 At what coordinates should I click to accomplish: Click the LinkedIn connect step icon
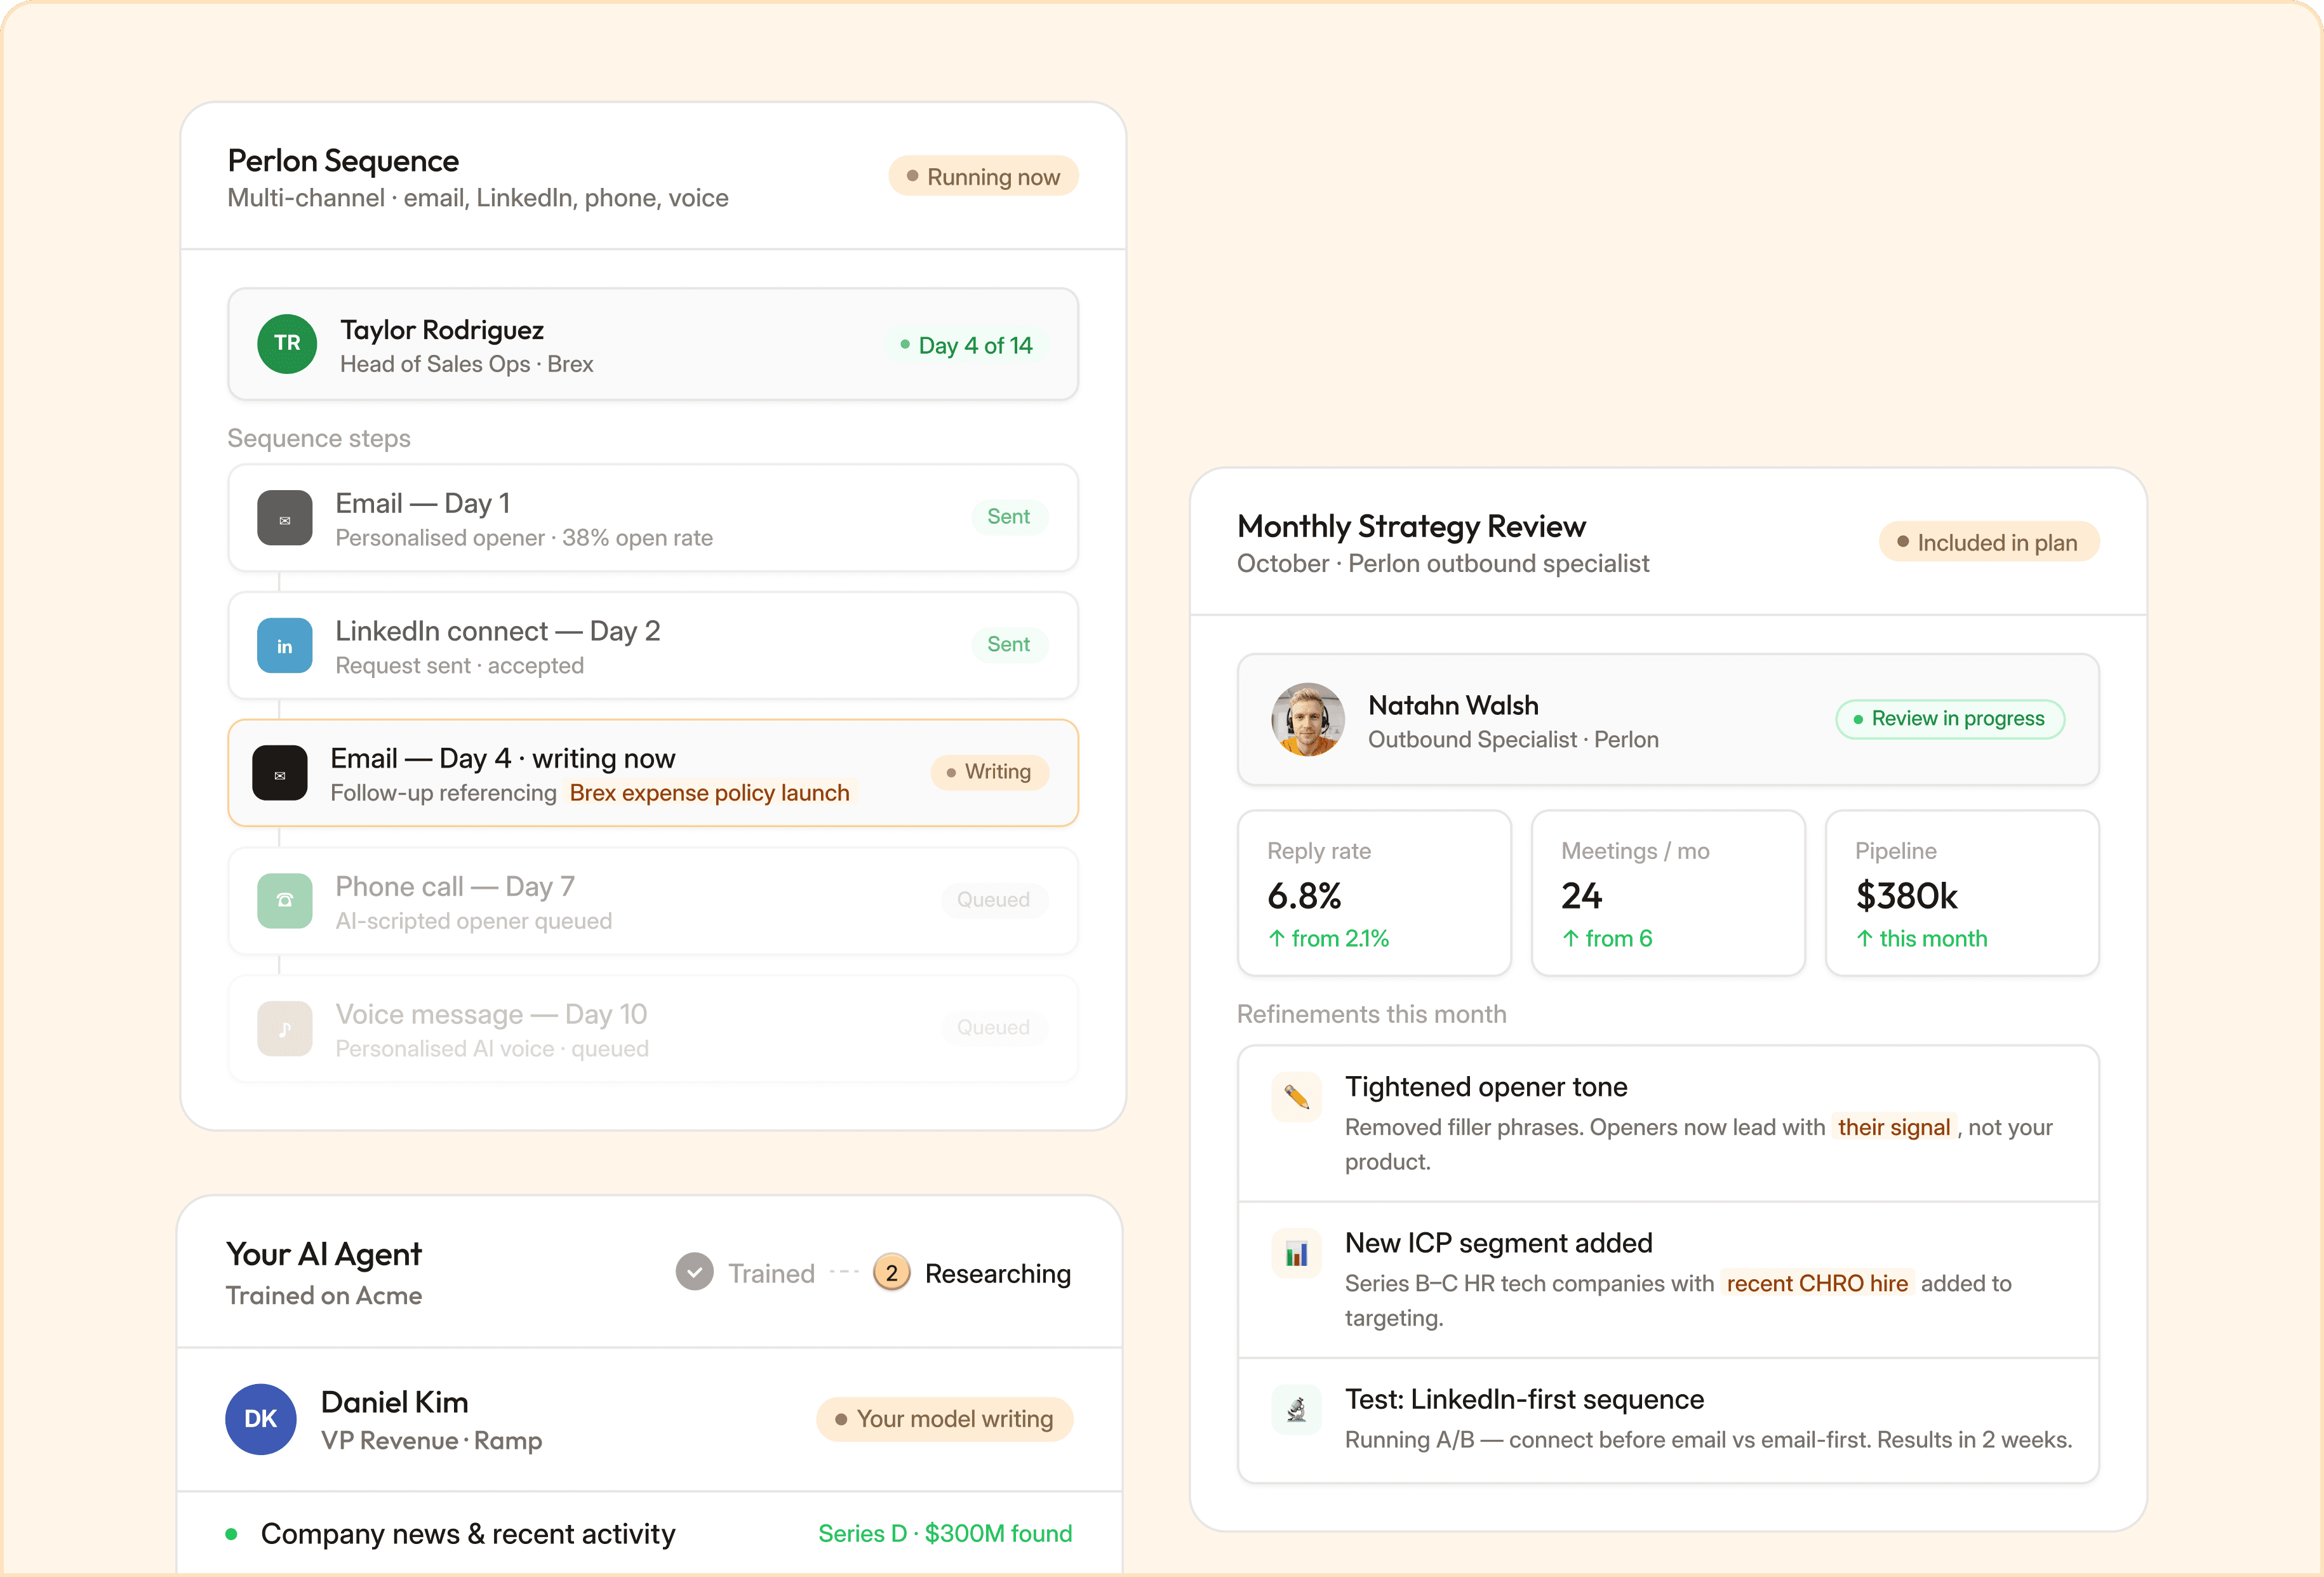coord(285,646)
